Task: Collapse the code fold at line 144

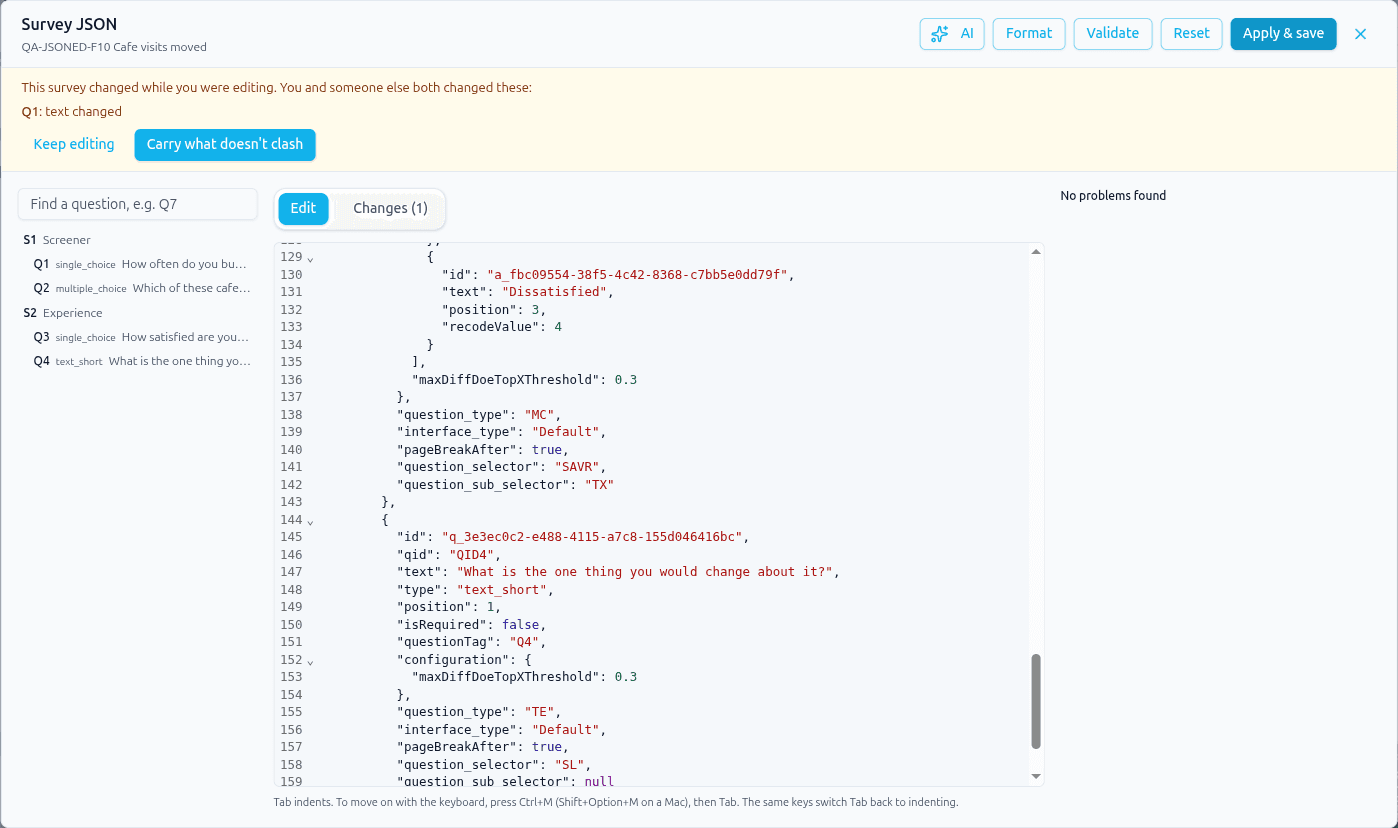Action: click(x=310, y=521)
